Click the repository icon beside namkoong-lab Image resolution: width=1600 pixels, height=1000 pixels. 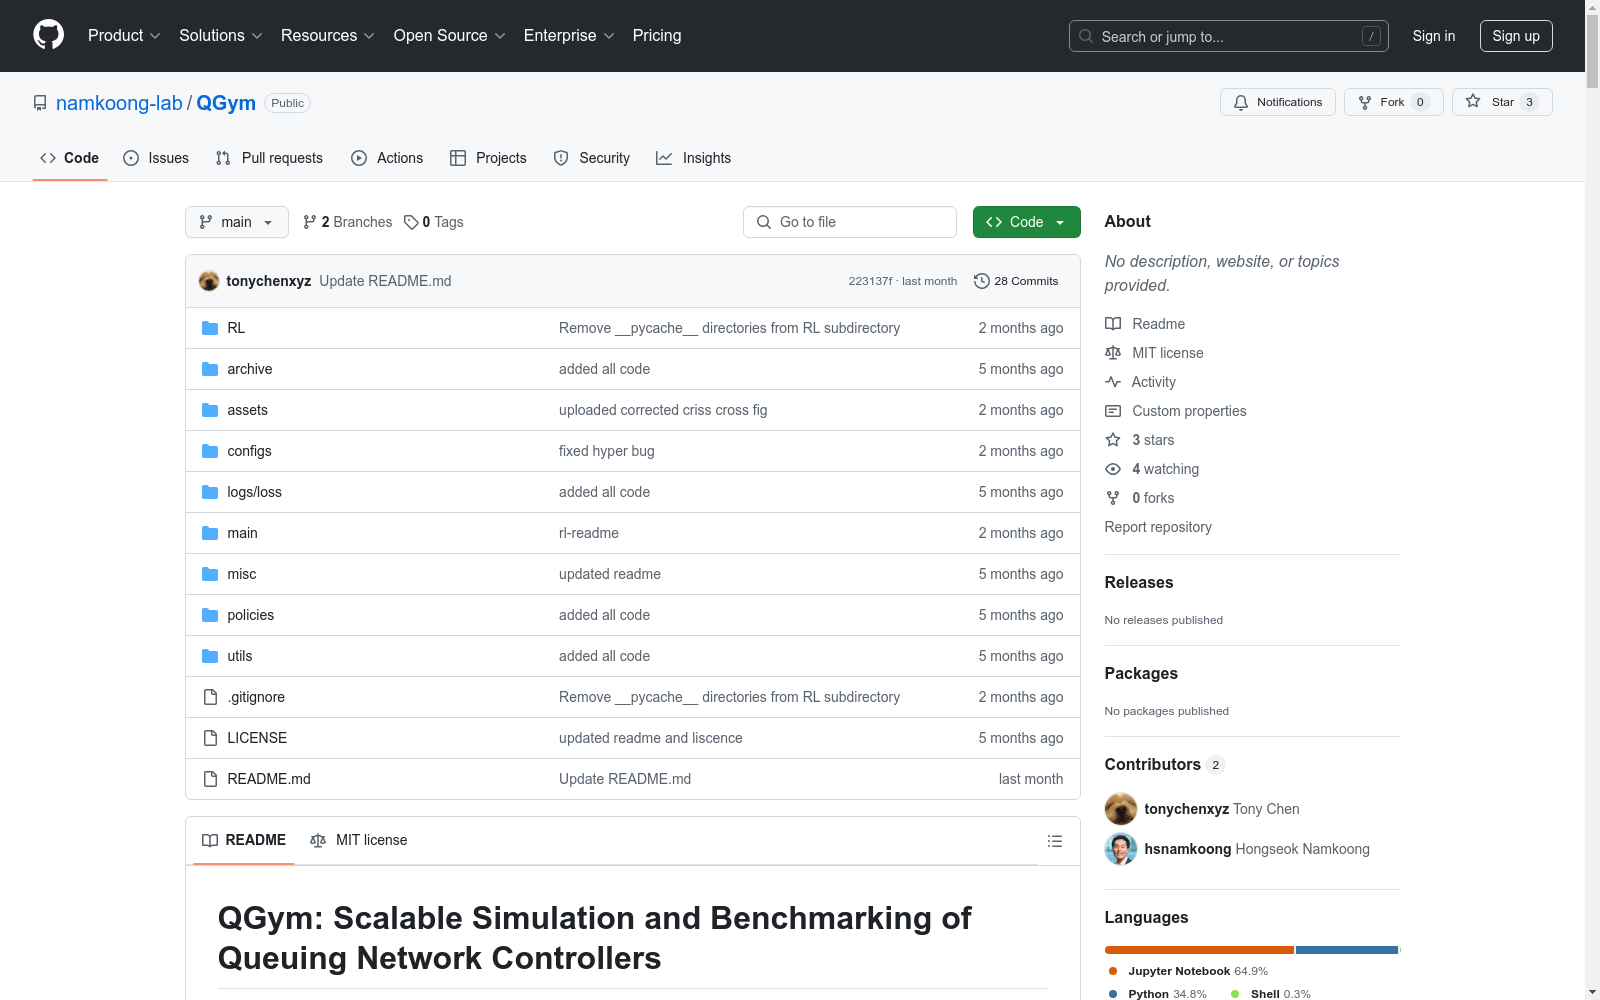click(40, 103)
